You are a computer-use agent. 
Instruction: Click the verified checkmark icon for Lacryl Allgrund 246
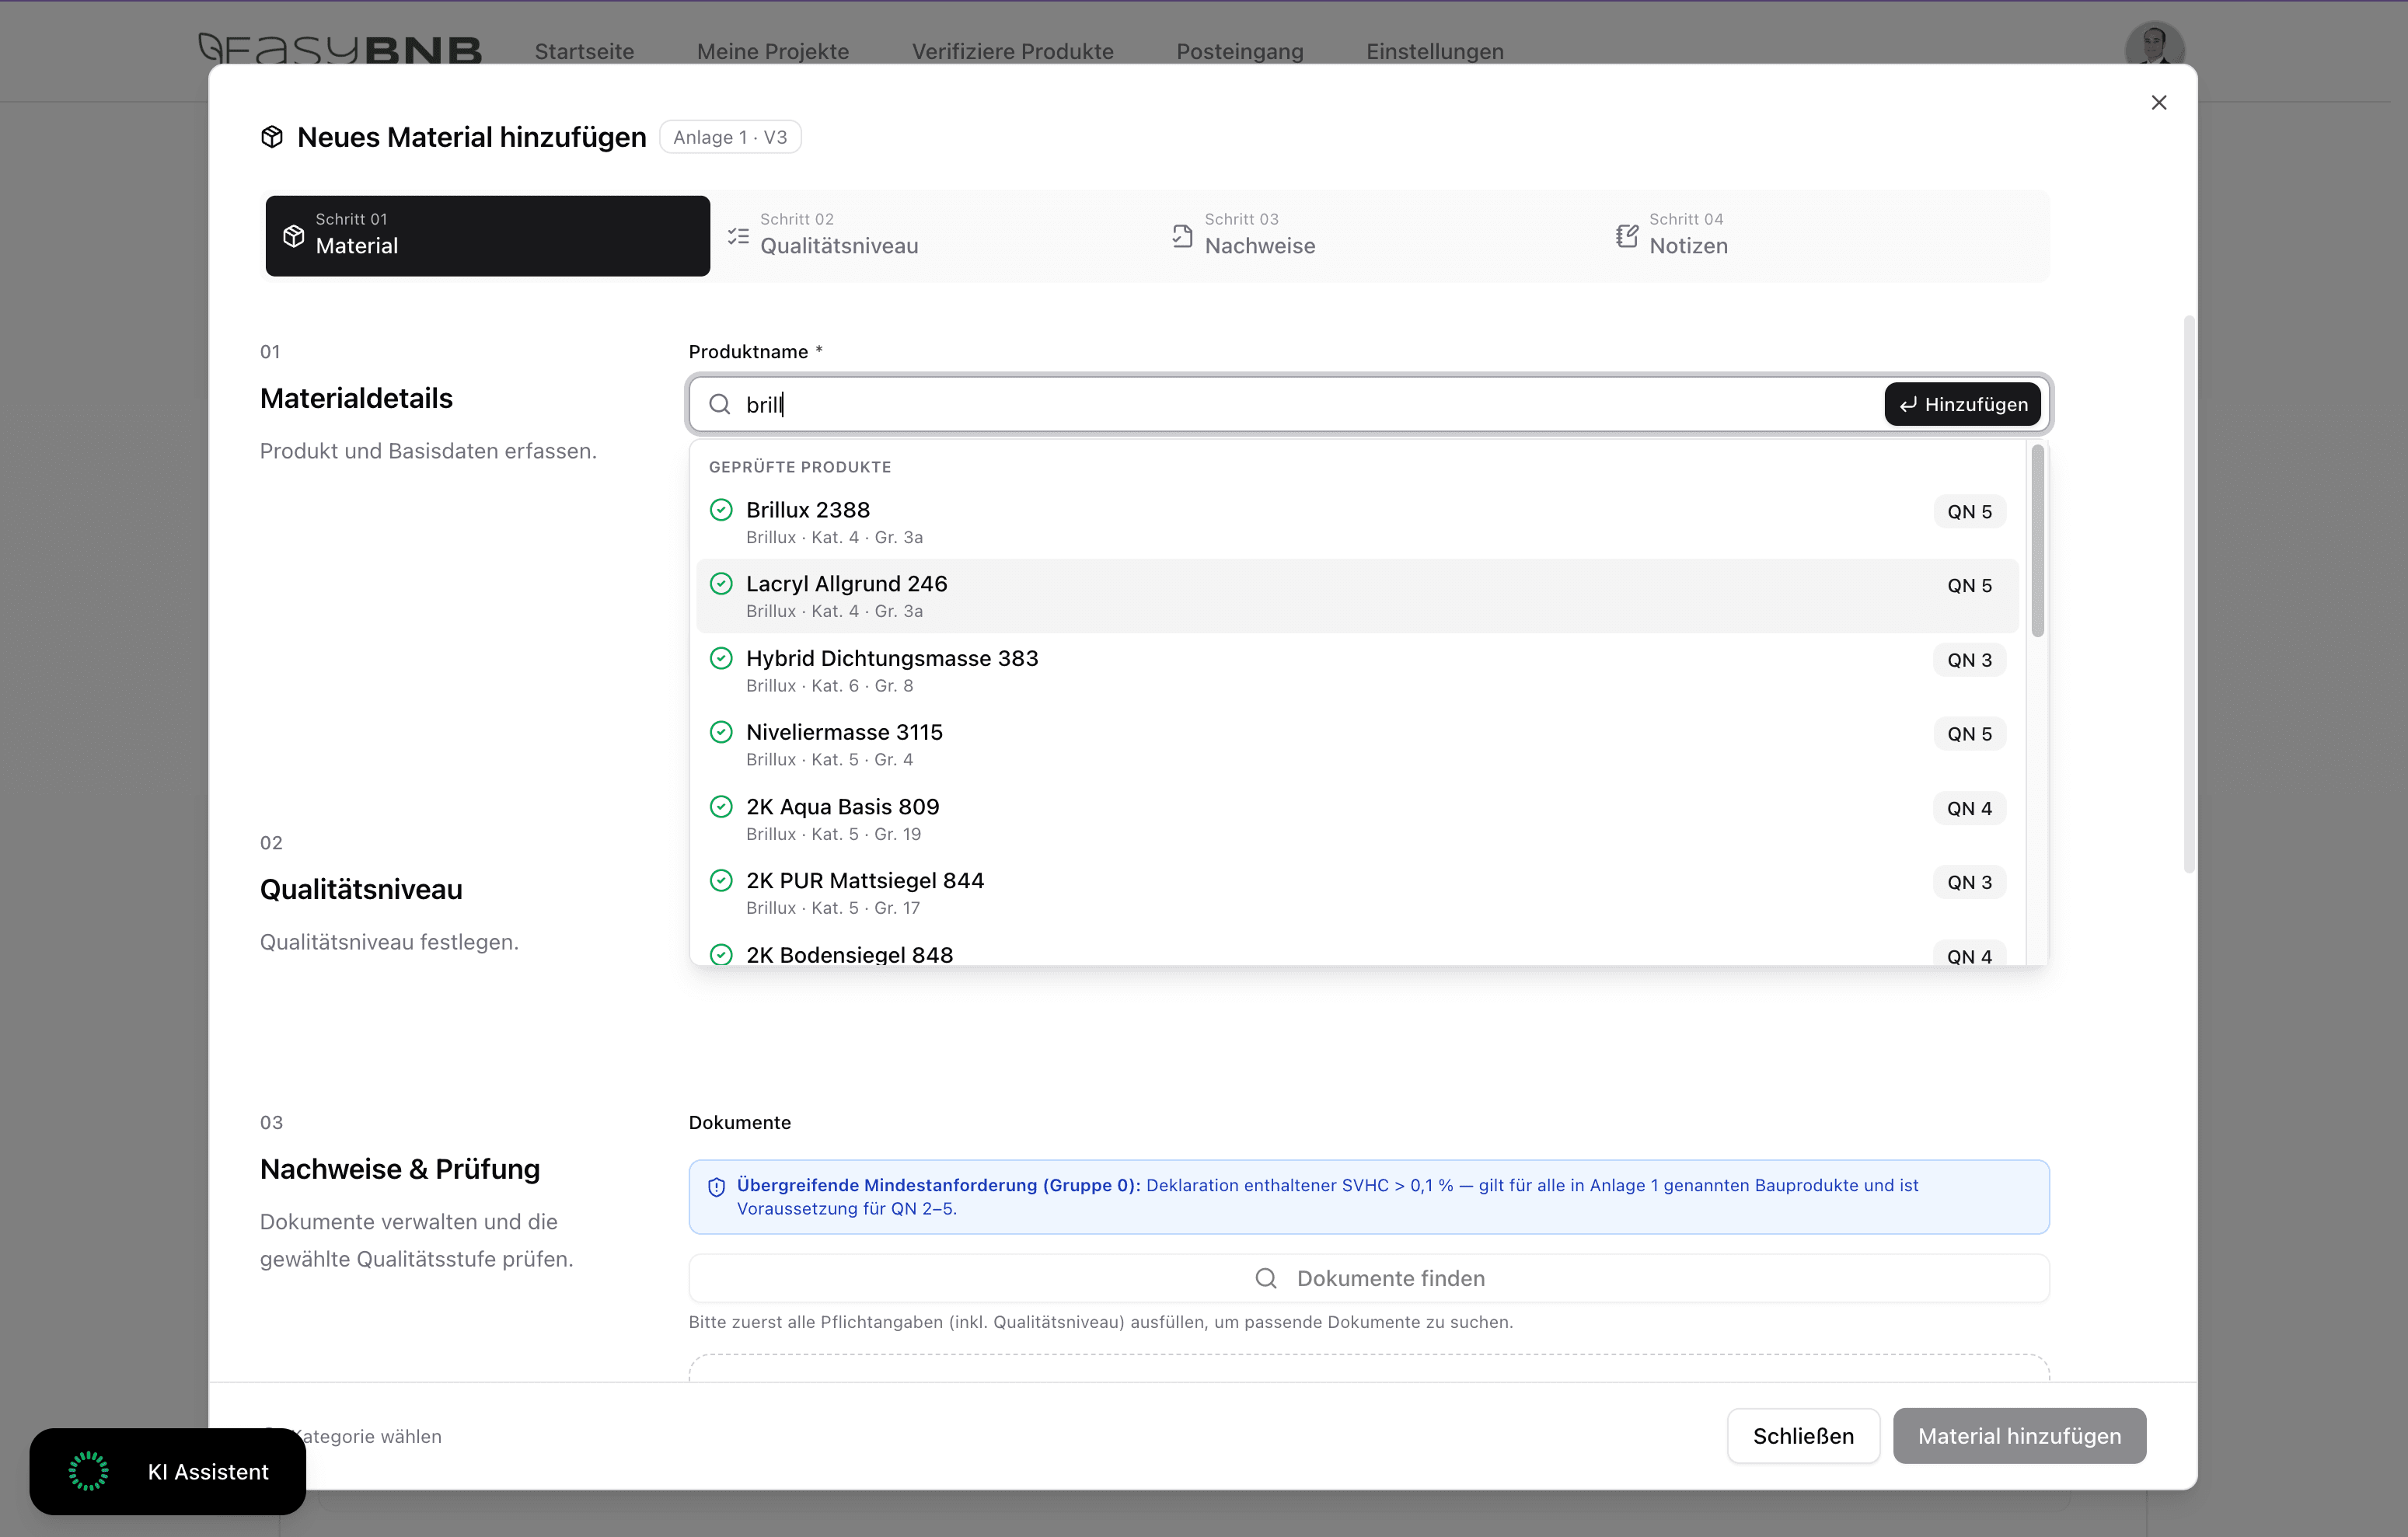(721, 584)
